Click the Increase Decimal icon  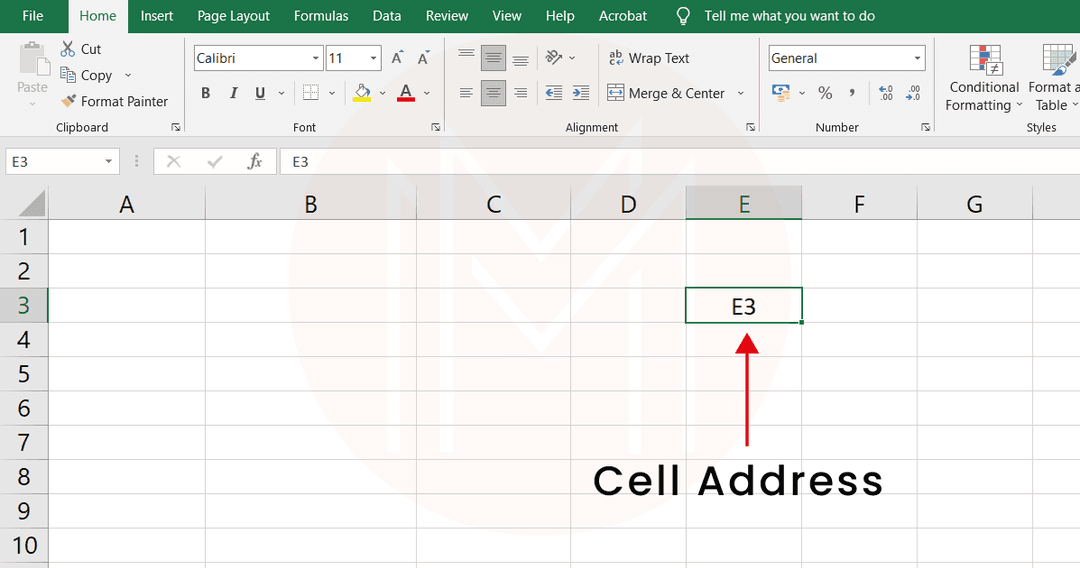pos(885,93)
